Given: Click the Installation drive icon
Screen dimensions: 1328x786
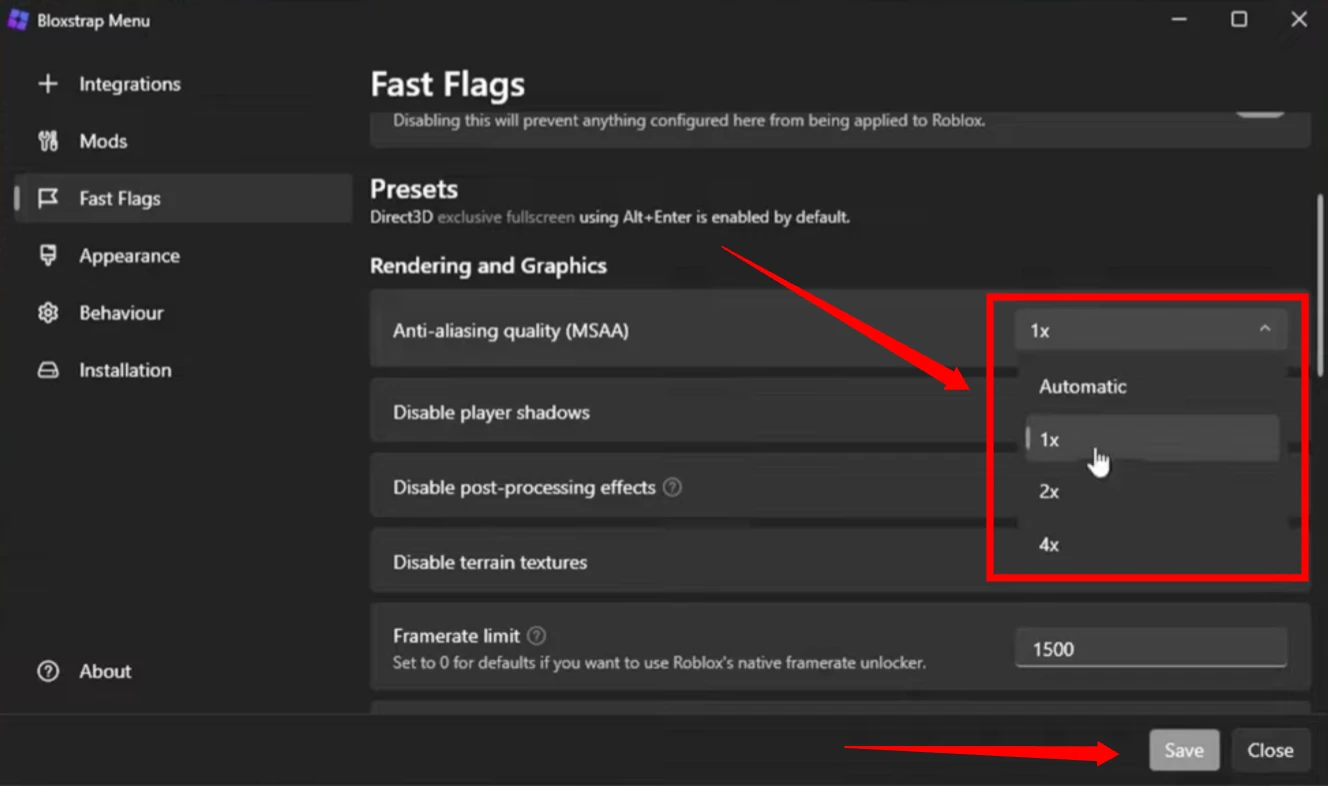Looking at the screenshot, I should point(47,370).
